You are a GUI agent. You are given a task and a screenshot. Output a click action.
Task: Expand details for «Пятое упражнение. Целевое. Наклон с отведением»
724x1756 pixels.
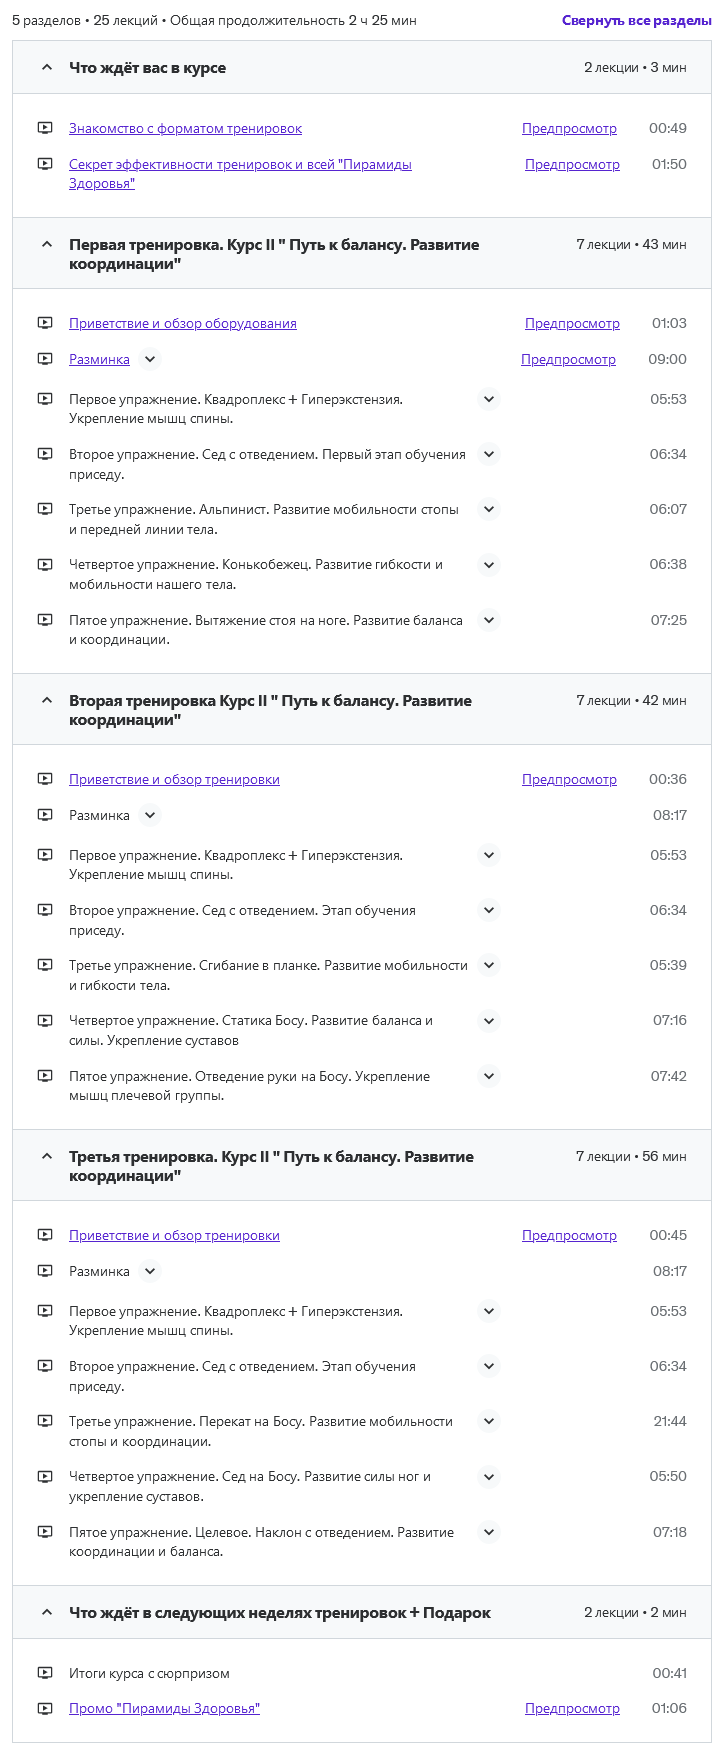click(489, 1532)
